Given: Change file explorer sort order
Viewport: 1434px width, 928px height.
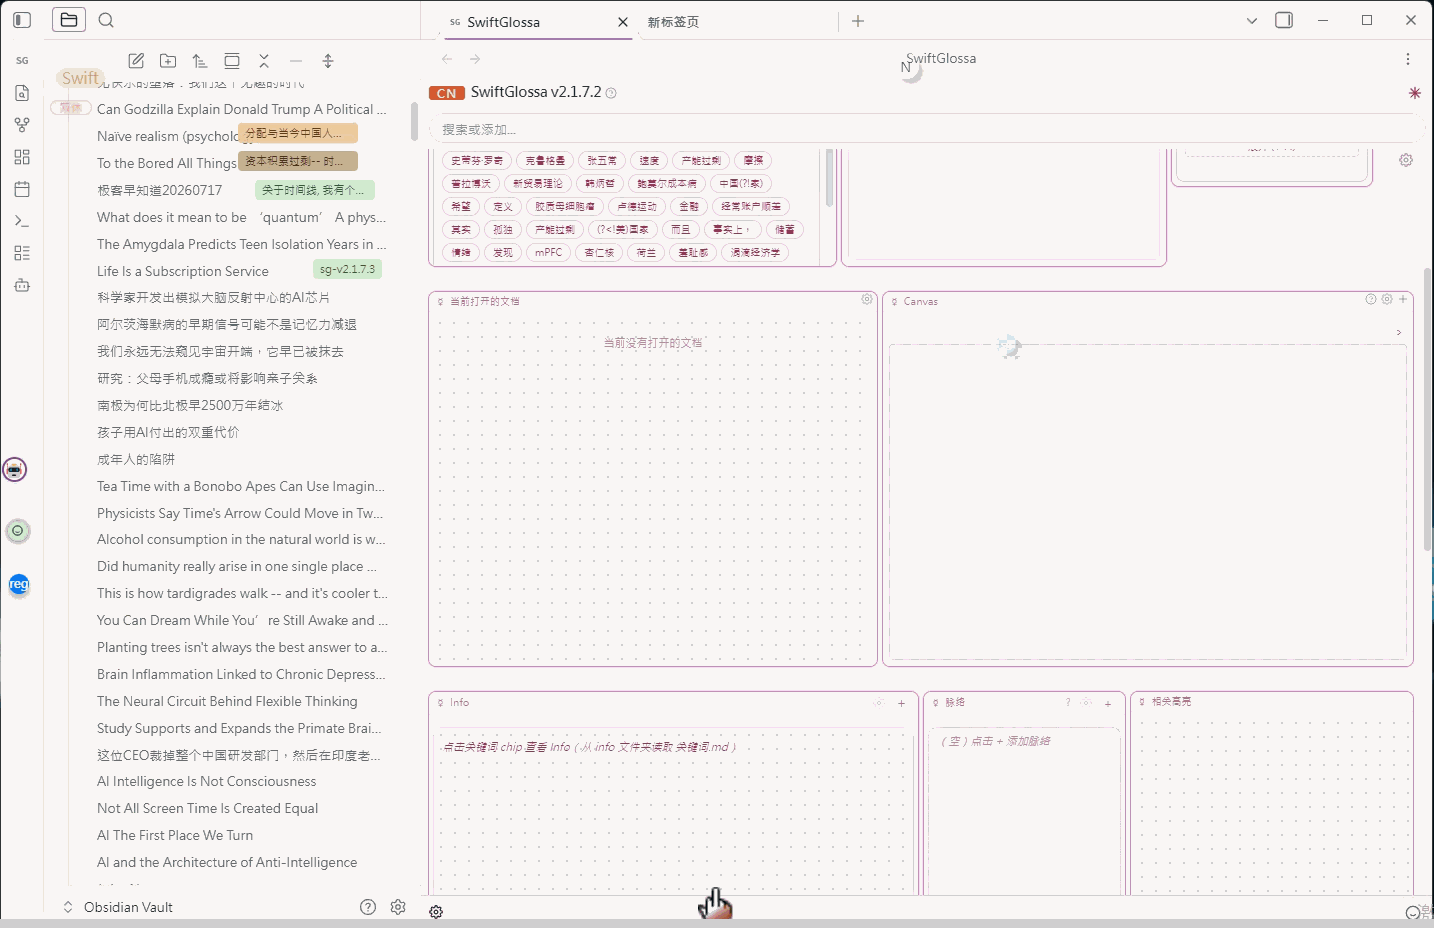Looking at the screenshot, I should pos(200,61).
